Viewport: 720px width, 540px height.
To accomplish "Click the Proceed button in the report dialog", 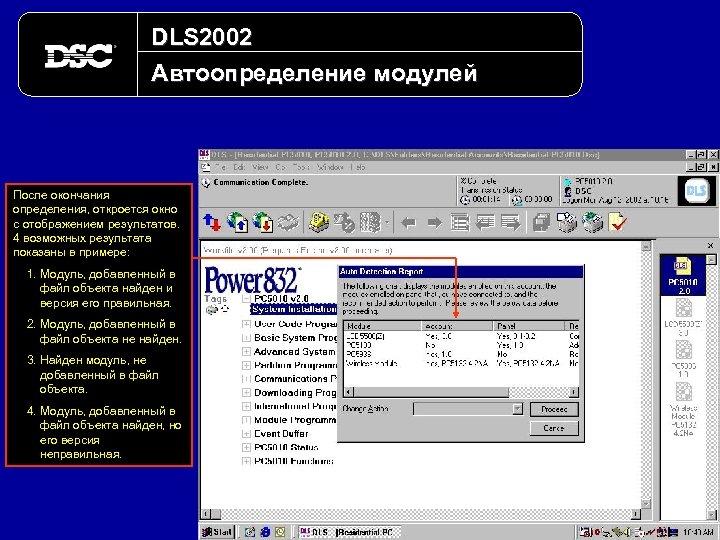I will (554, 409).
